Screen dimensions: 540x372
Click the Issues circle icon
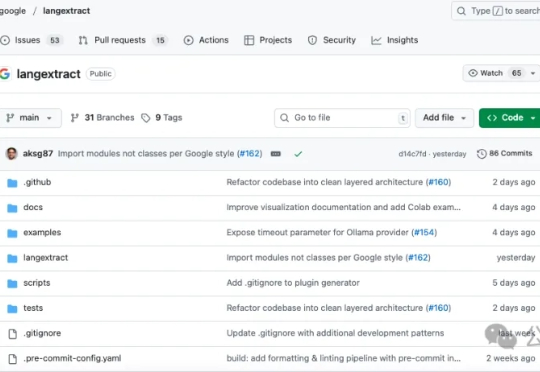(x=5, y=40)
